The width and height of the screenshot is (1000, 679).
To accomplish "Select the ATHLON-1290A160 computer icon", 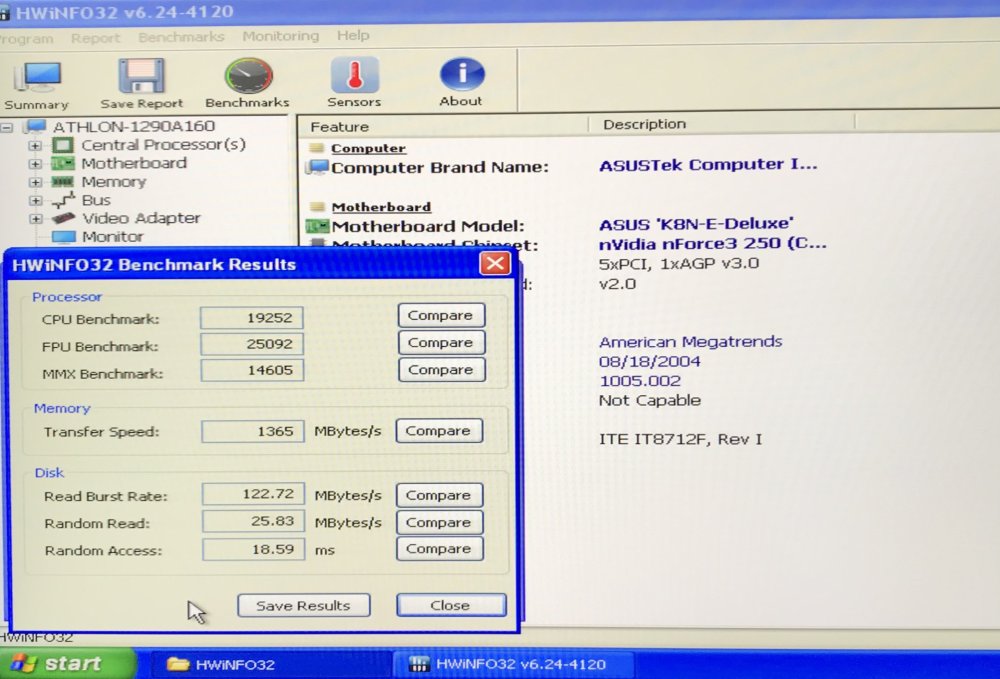I will click(x=37, y=126).
